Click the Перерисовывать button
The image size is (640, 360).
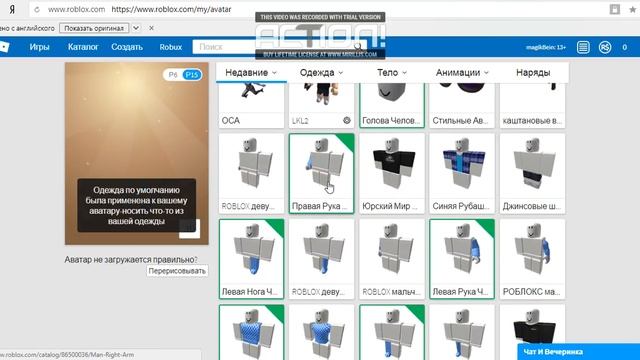pyautogui.click(x=177, y=271)
